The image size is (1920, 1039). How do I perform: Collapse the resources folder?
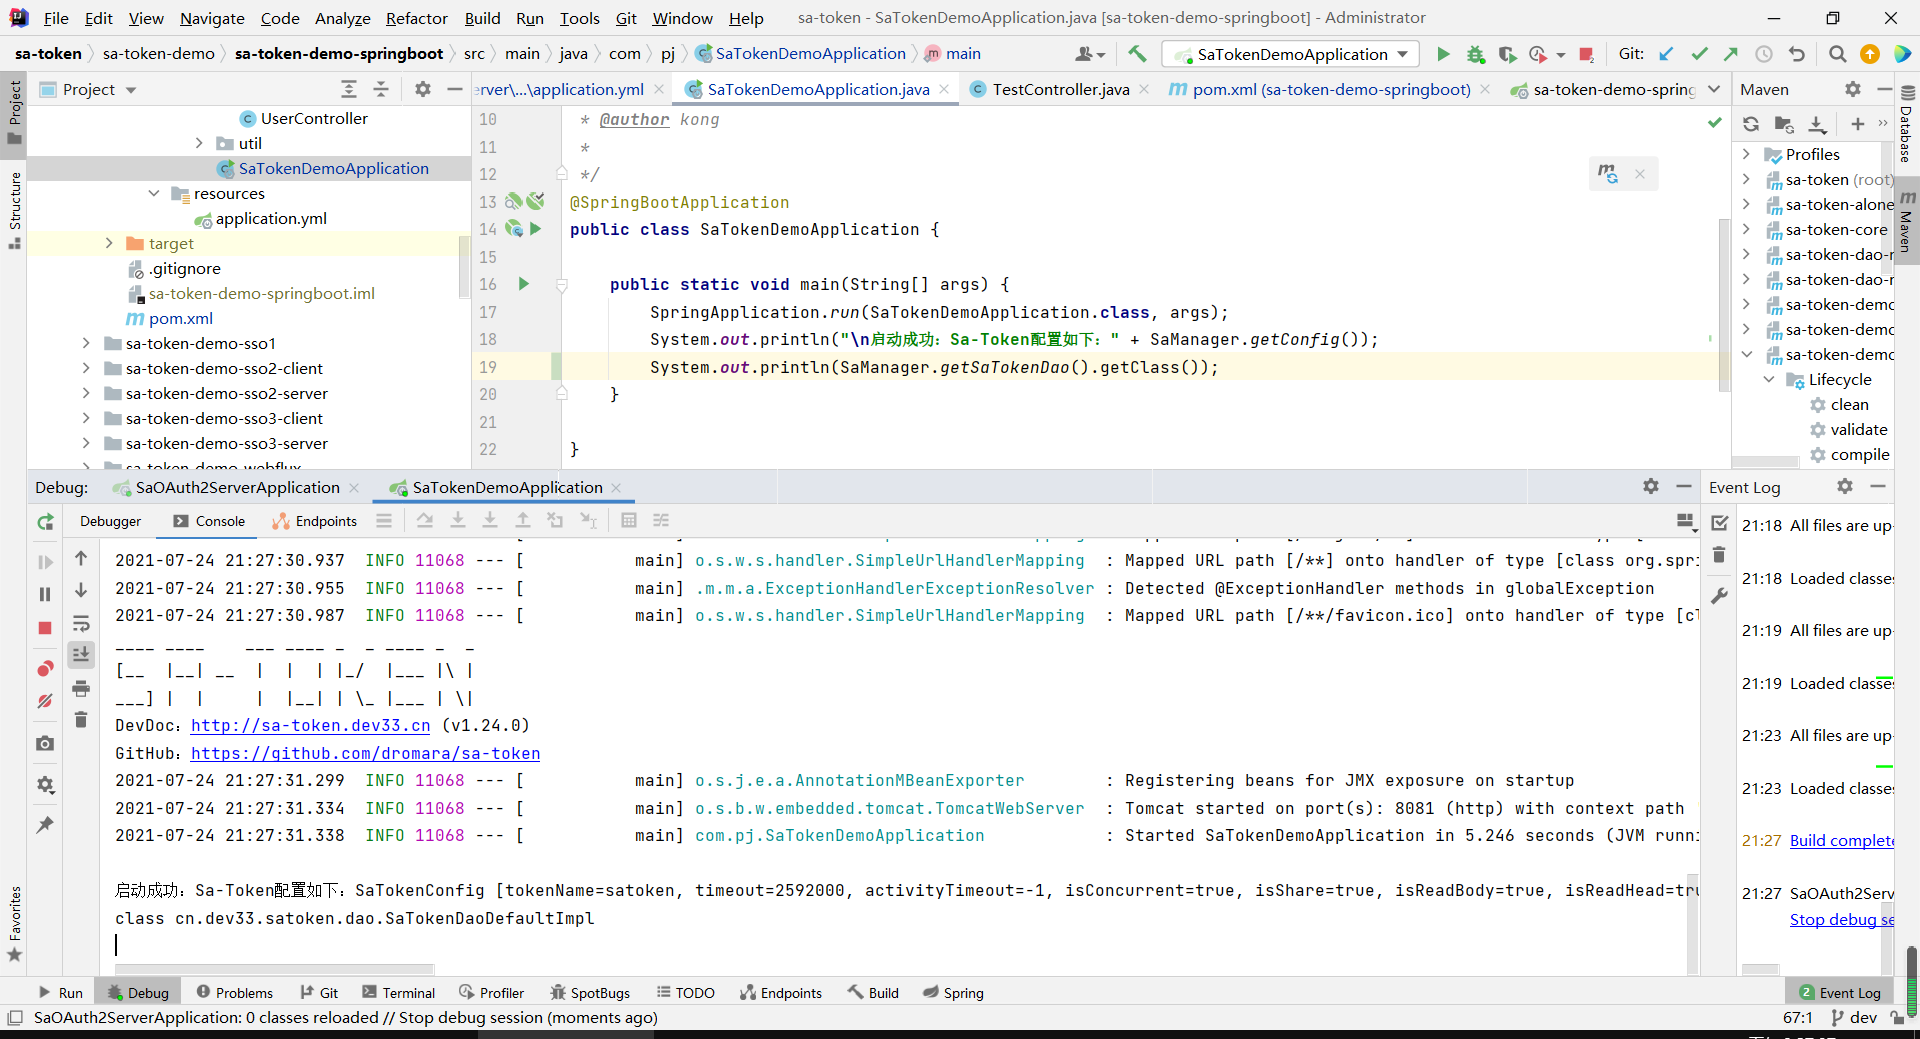[x=154, y=193]
